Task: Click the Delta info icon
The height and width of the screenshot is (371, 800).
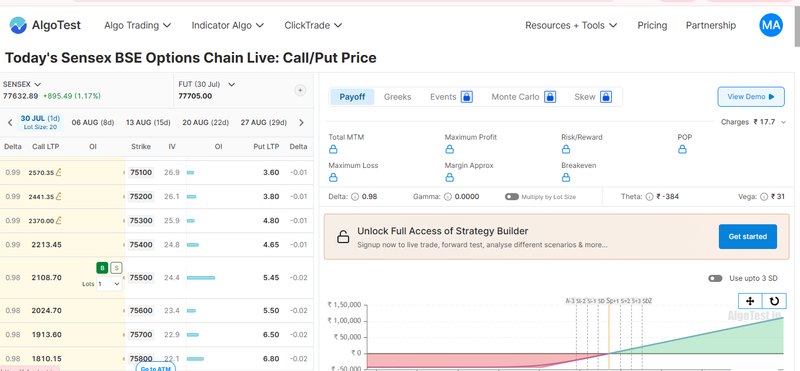Action: coord(355,196)
